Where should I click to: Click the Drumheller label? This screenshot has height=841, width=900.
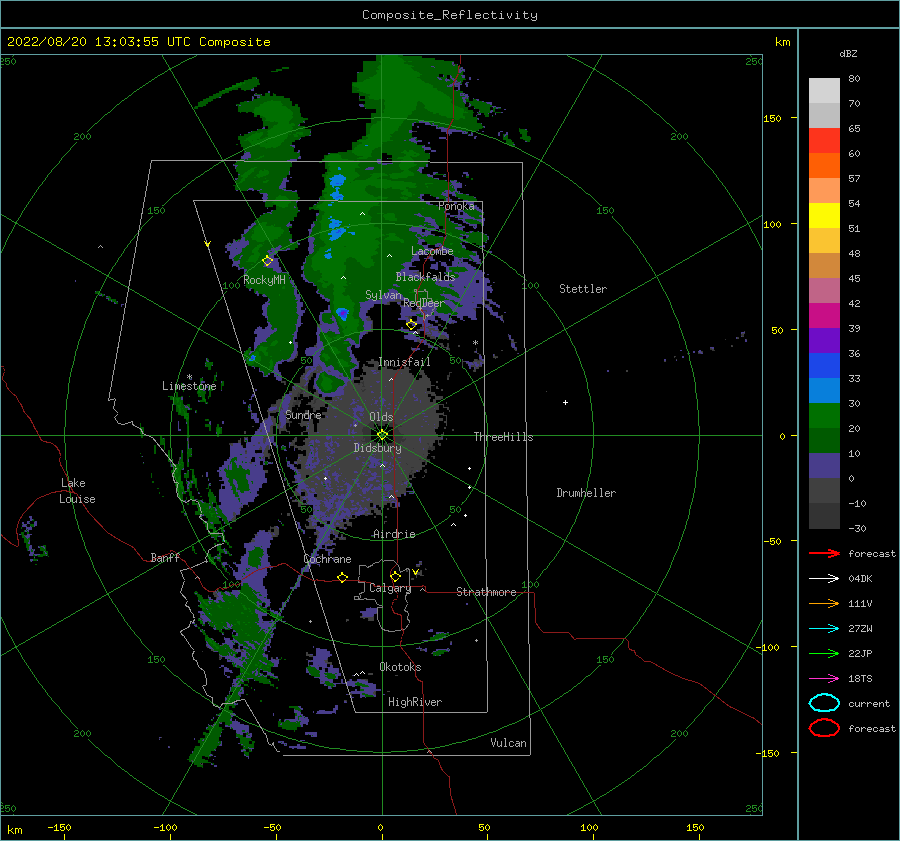pos(586,493)
